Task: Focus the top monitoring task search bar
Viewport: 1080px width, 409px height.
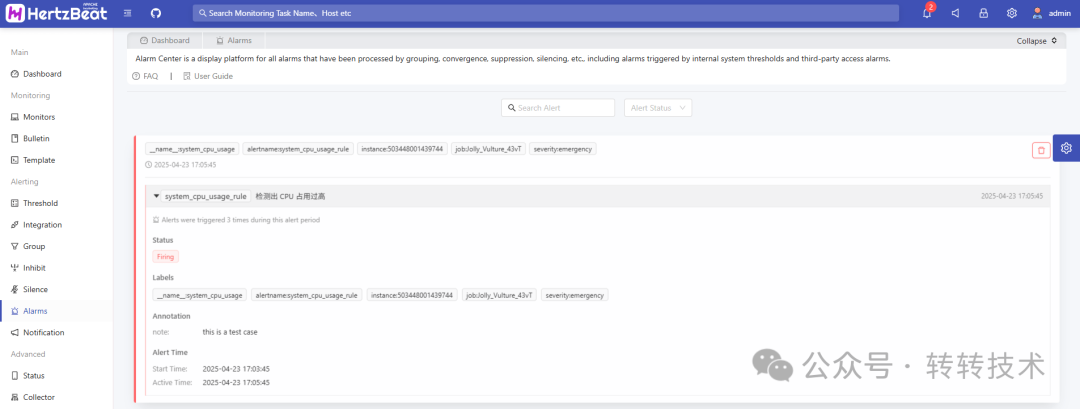Action: [546, 13]
